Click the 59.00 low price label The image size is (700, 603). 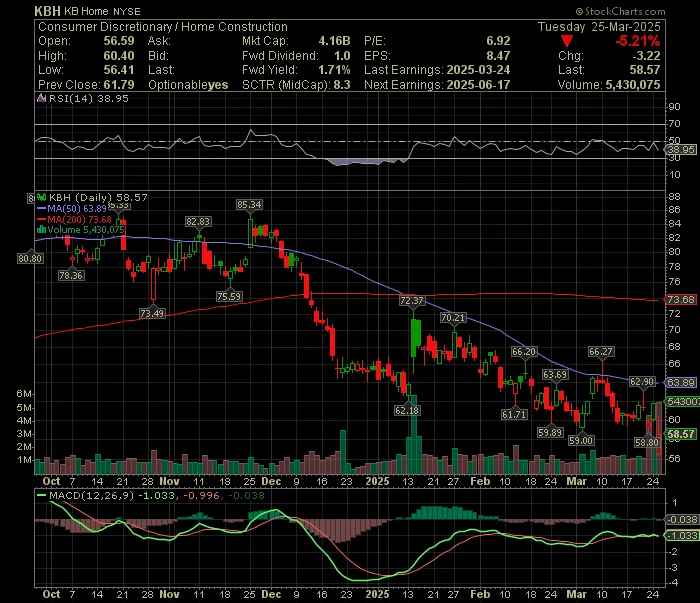click(x=581, y=441)
